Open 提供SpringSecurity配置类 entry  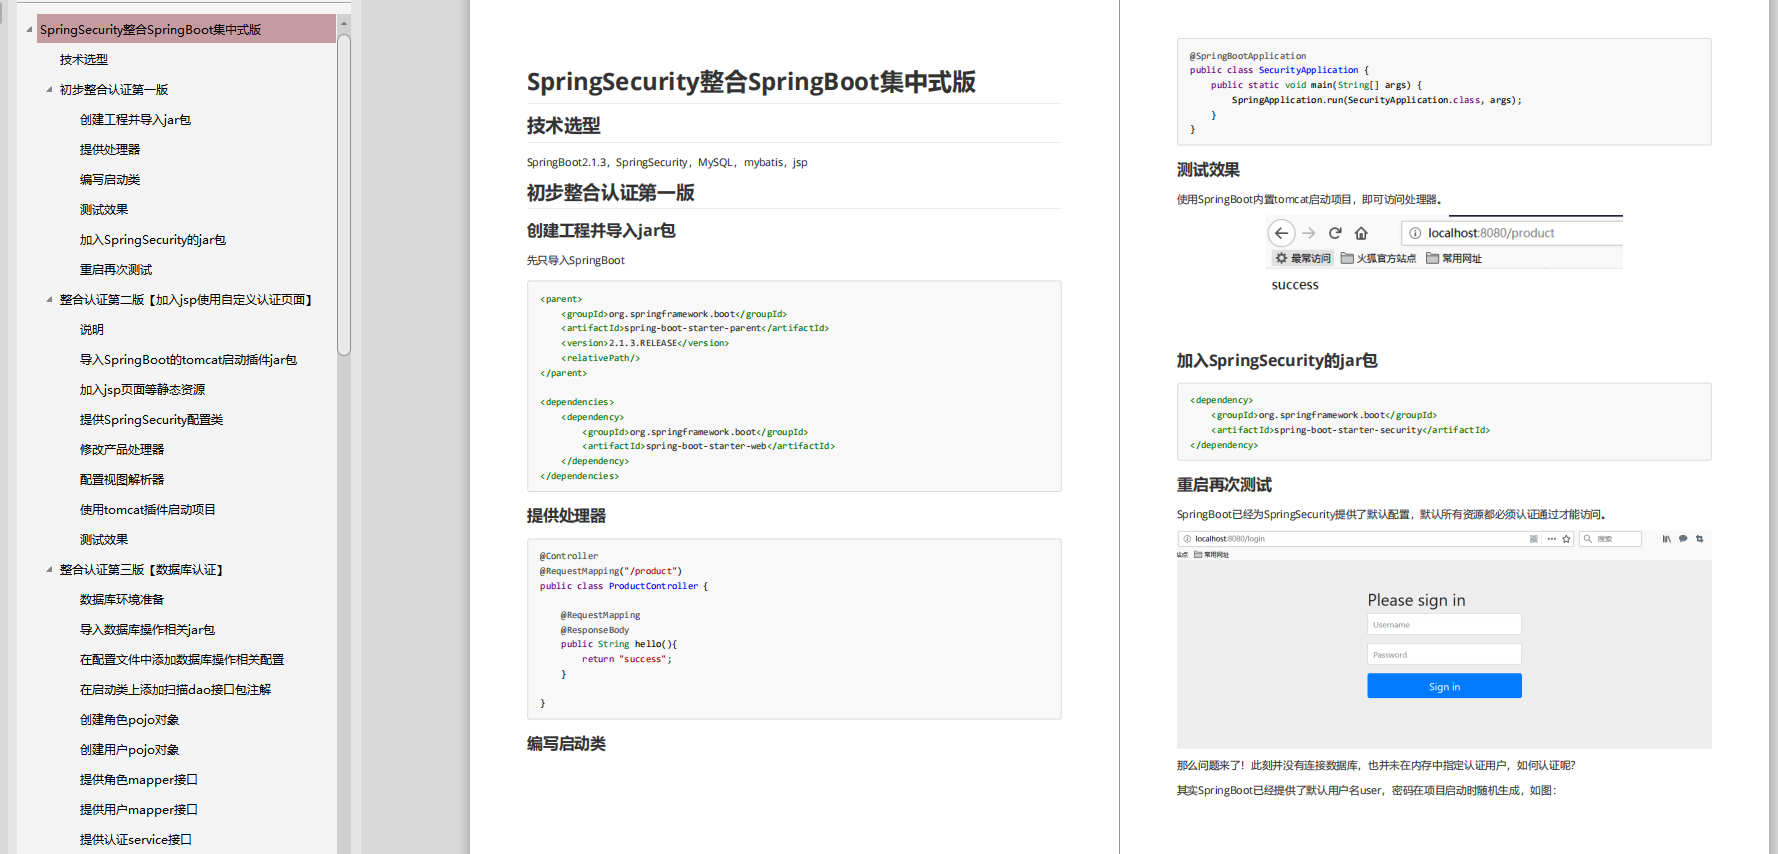(151, 420)
